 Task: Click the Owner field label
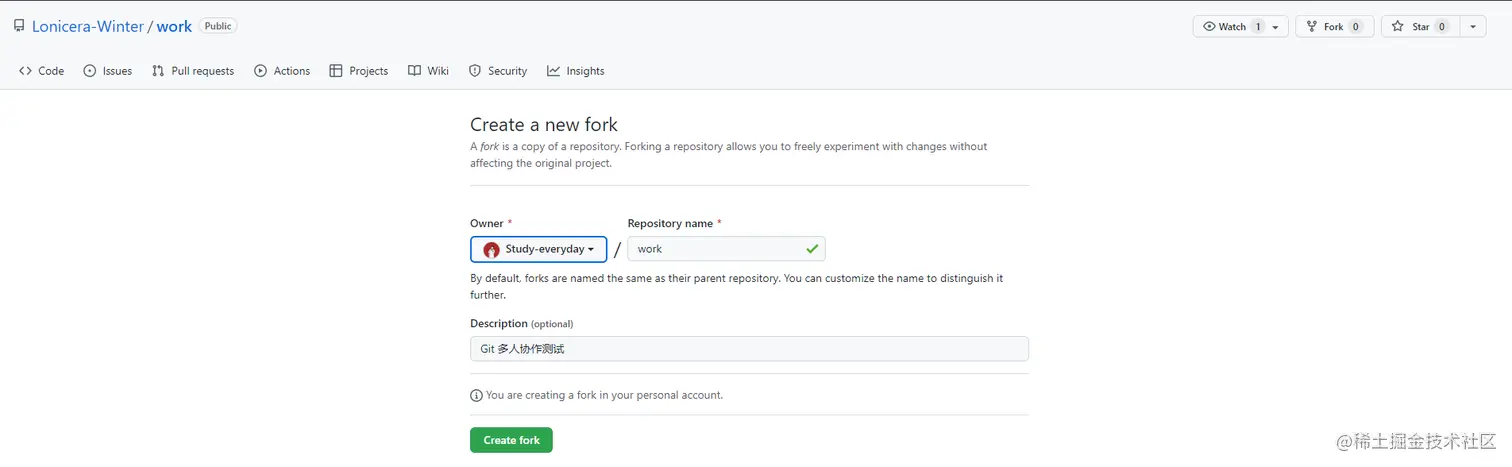487,223
